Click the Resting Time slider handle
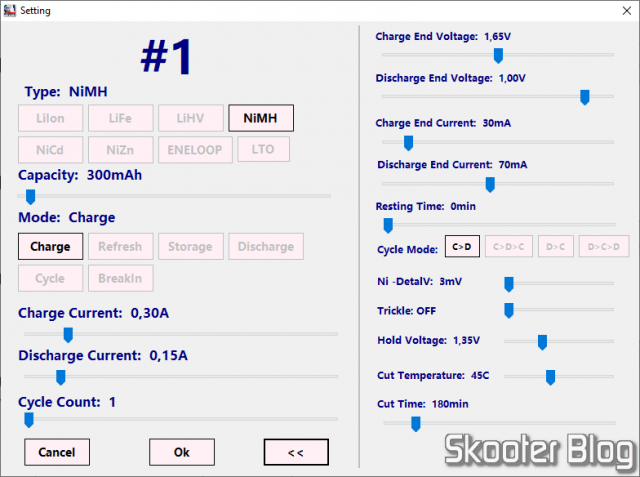Image resolution: width=640 pixels, height=477 pixels. coord(388,225)
